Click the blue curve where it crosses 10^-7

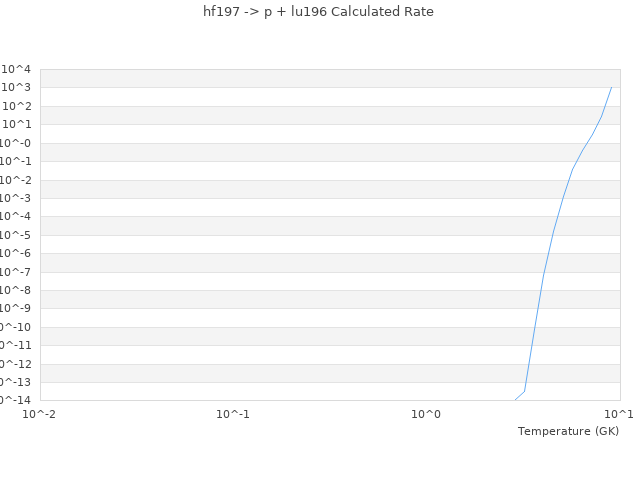tap(543, 272)
